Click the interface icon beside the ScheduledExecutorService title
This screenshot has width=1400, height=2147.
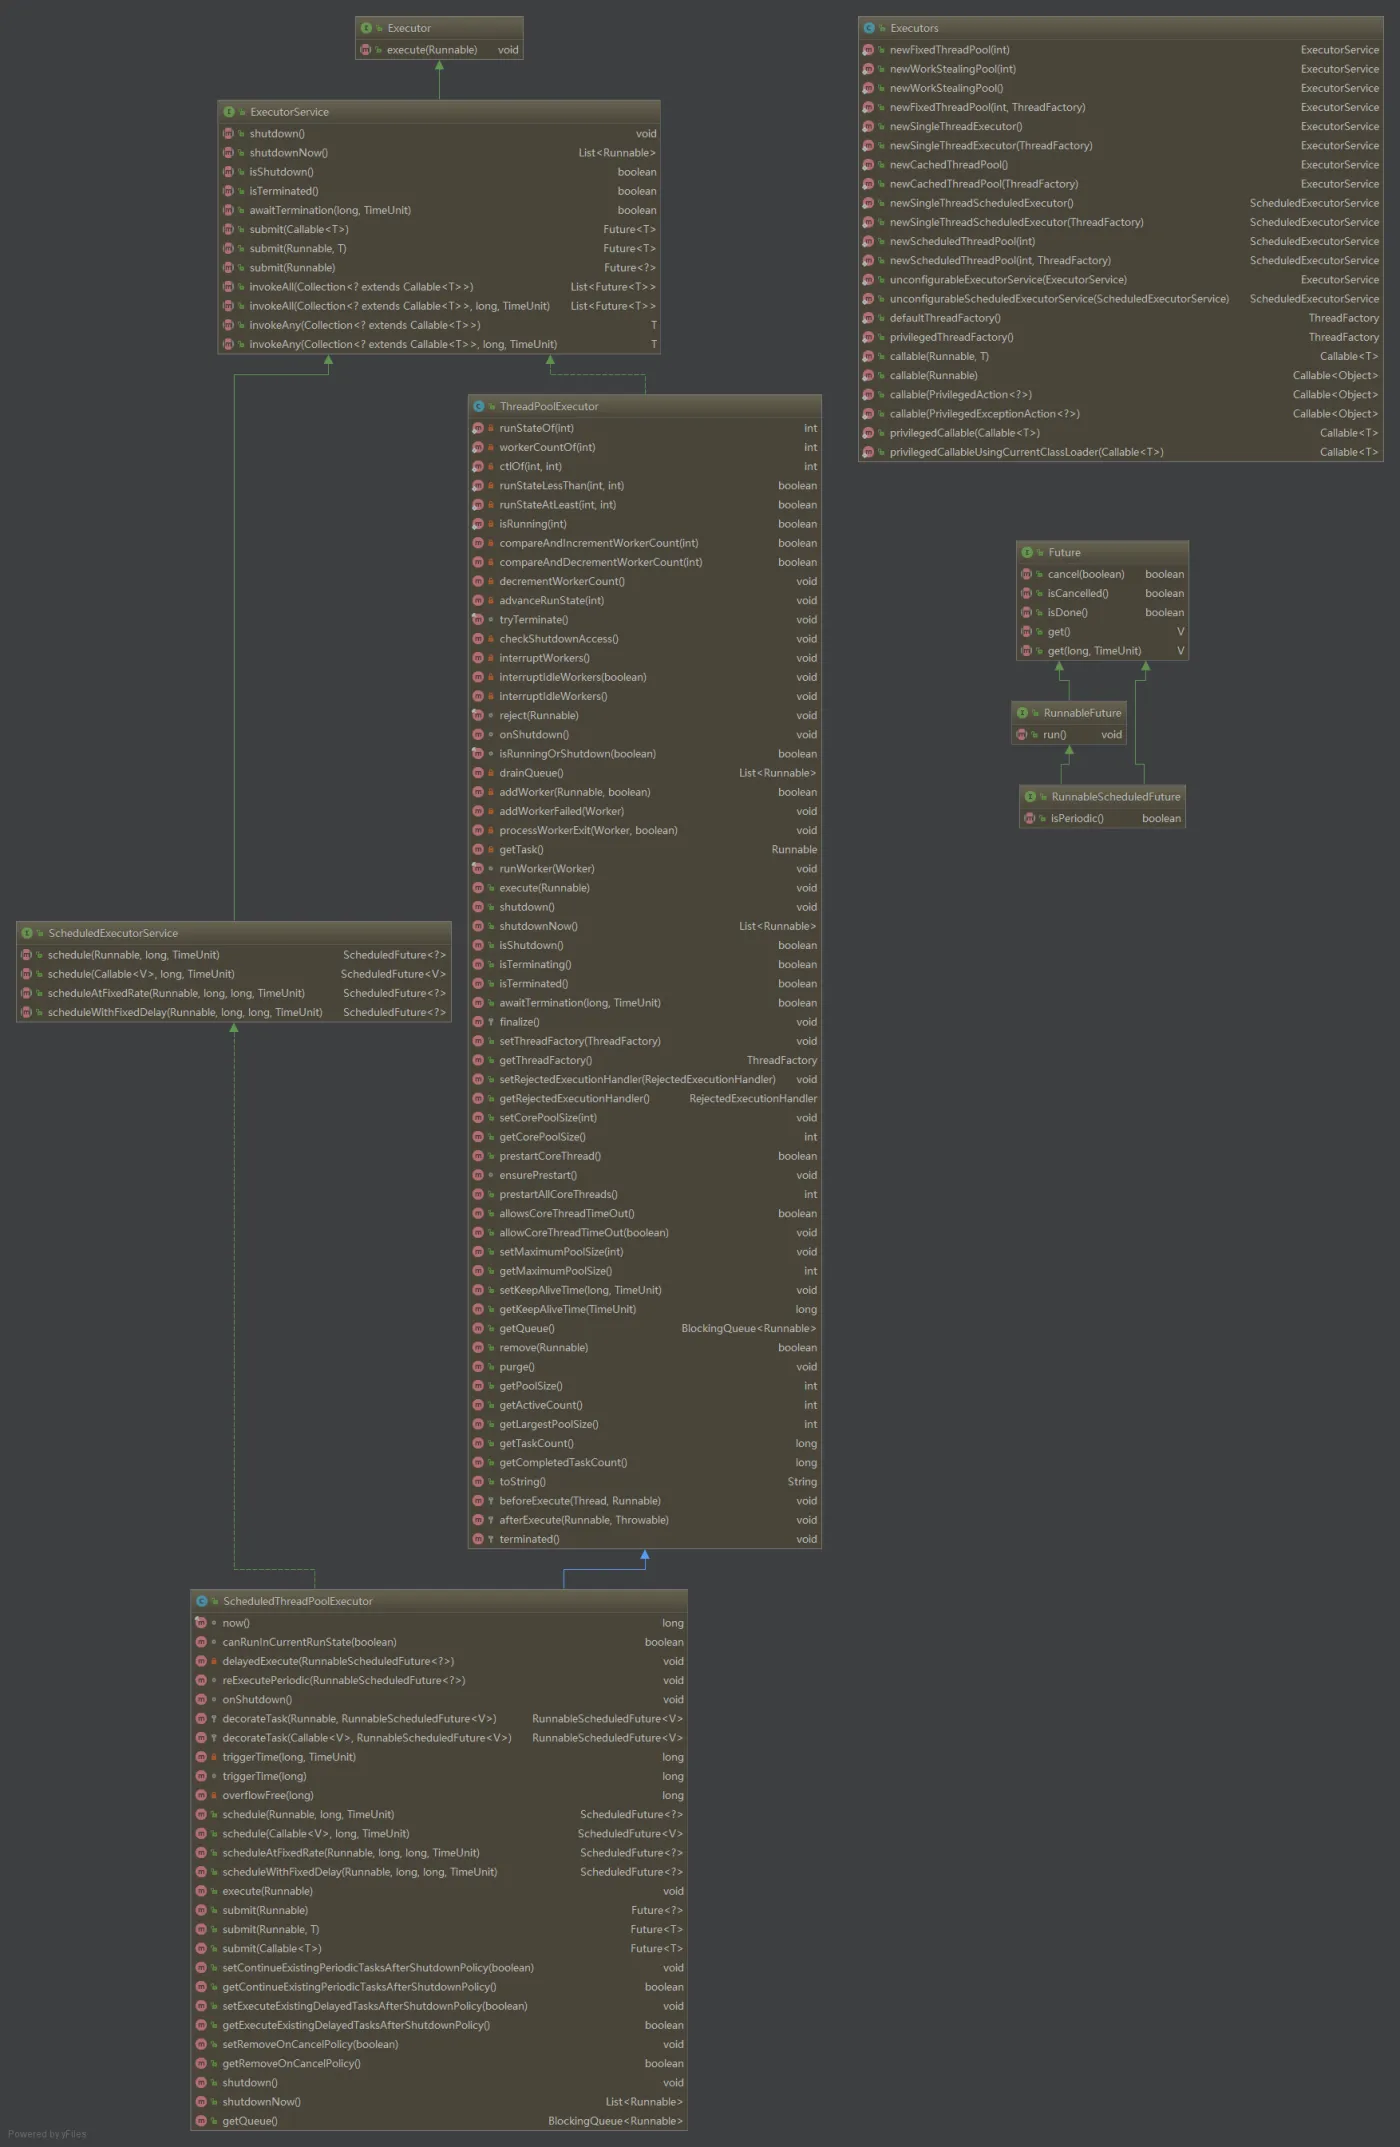pyautogui.click(x=27, y=933)
